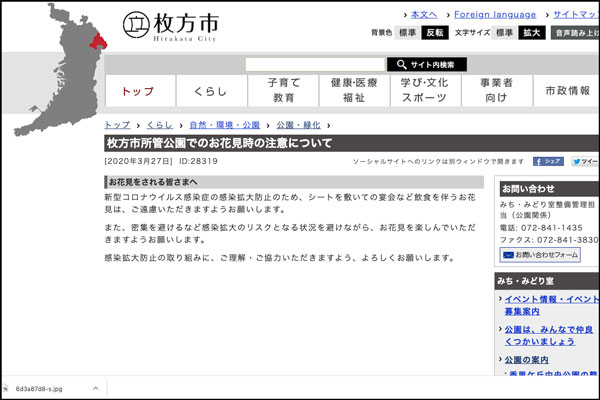This screenshot has width=600, height=400.
Task: Open the 事業者向け navigation tab
Action: click(495, 91)
